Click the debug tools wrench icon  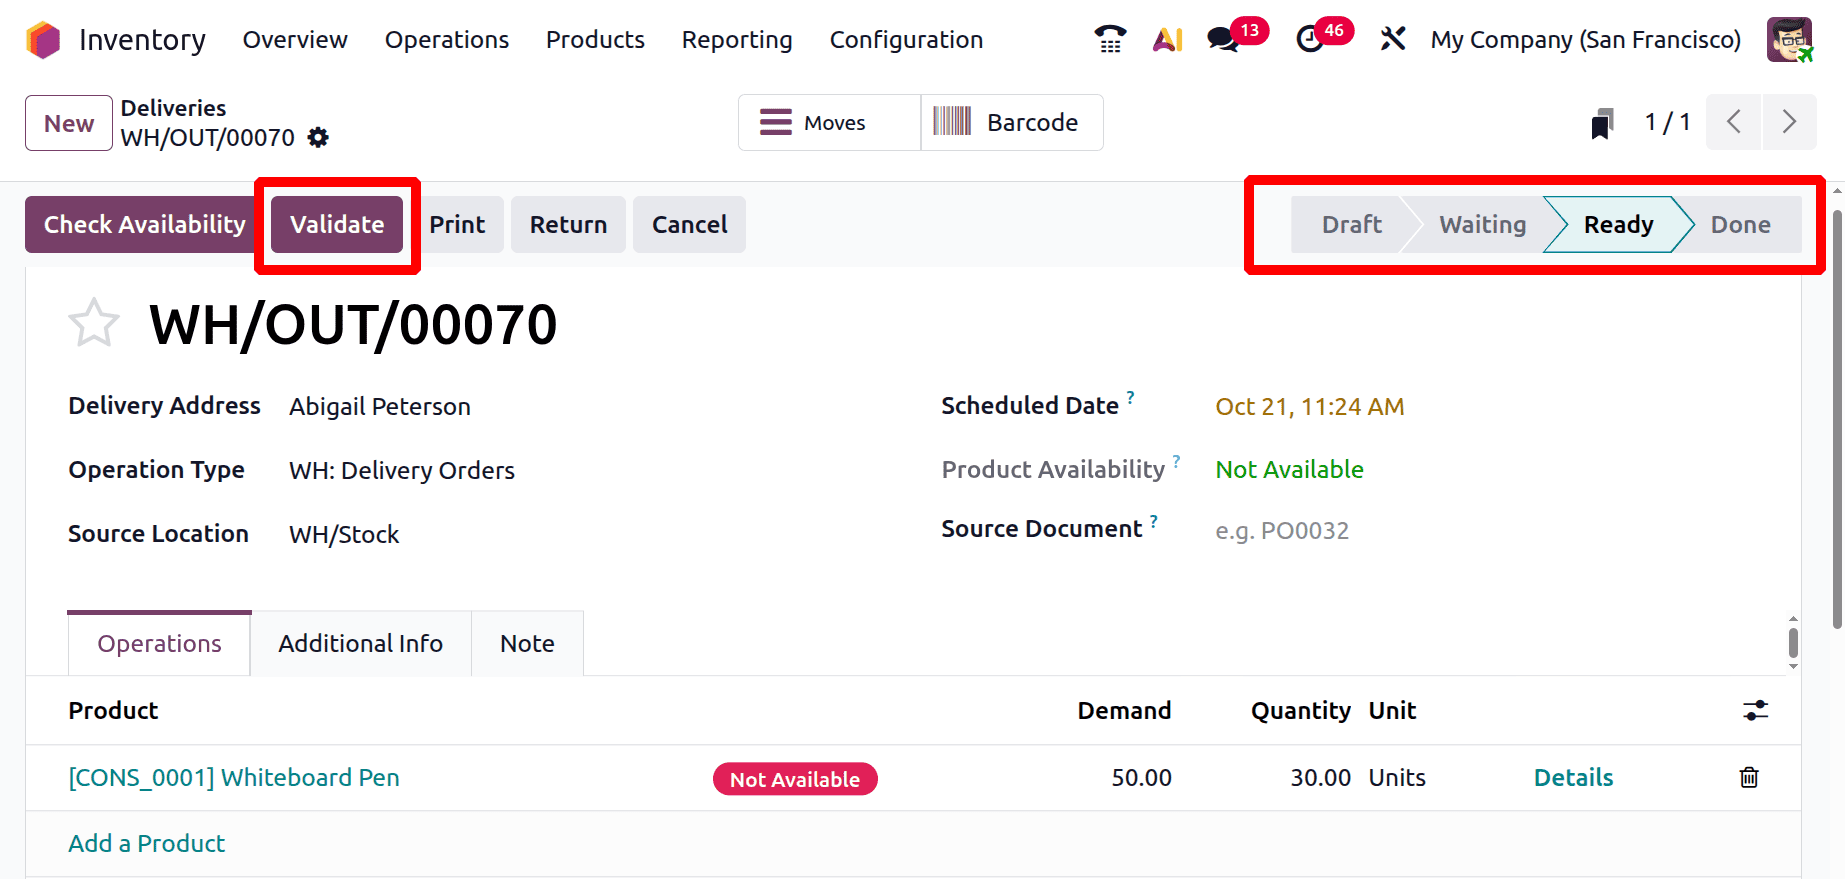click(1392, 40)
